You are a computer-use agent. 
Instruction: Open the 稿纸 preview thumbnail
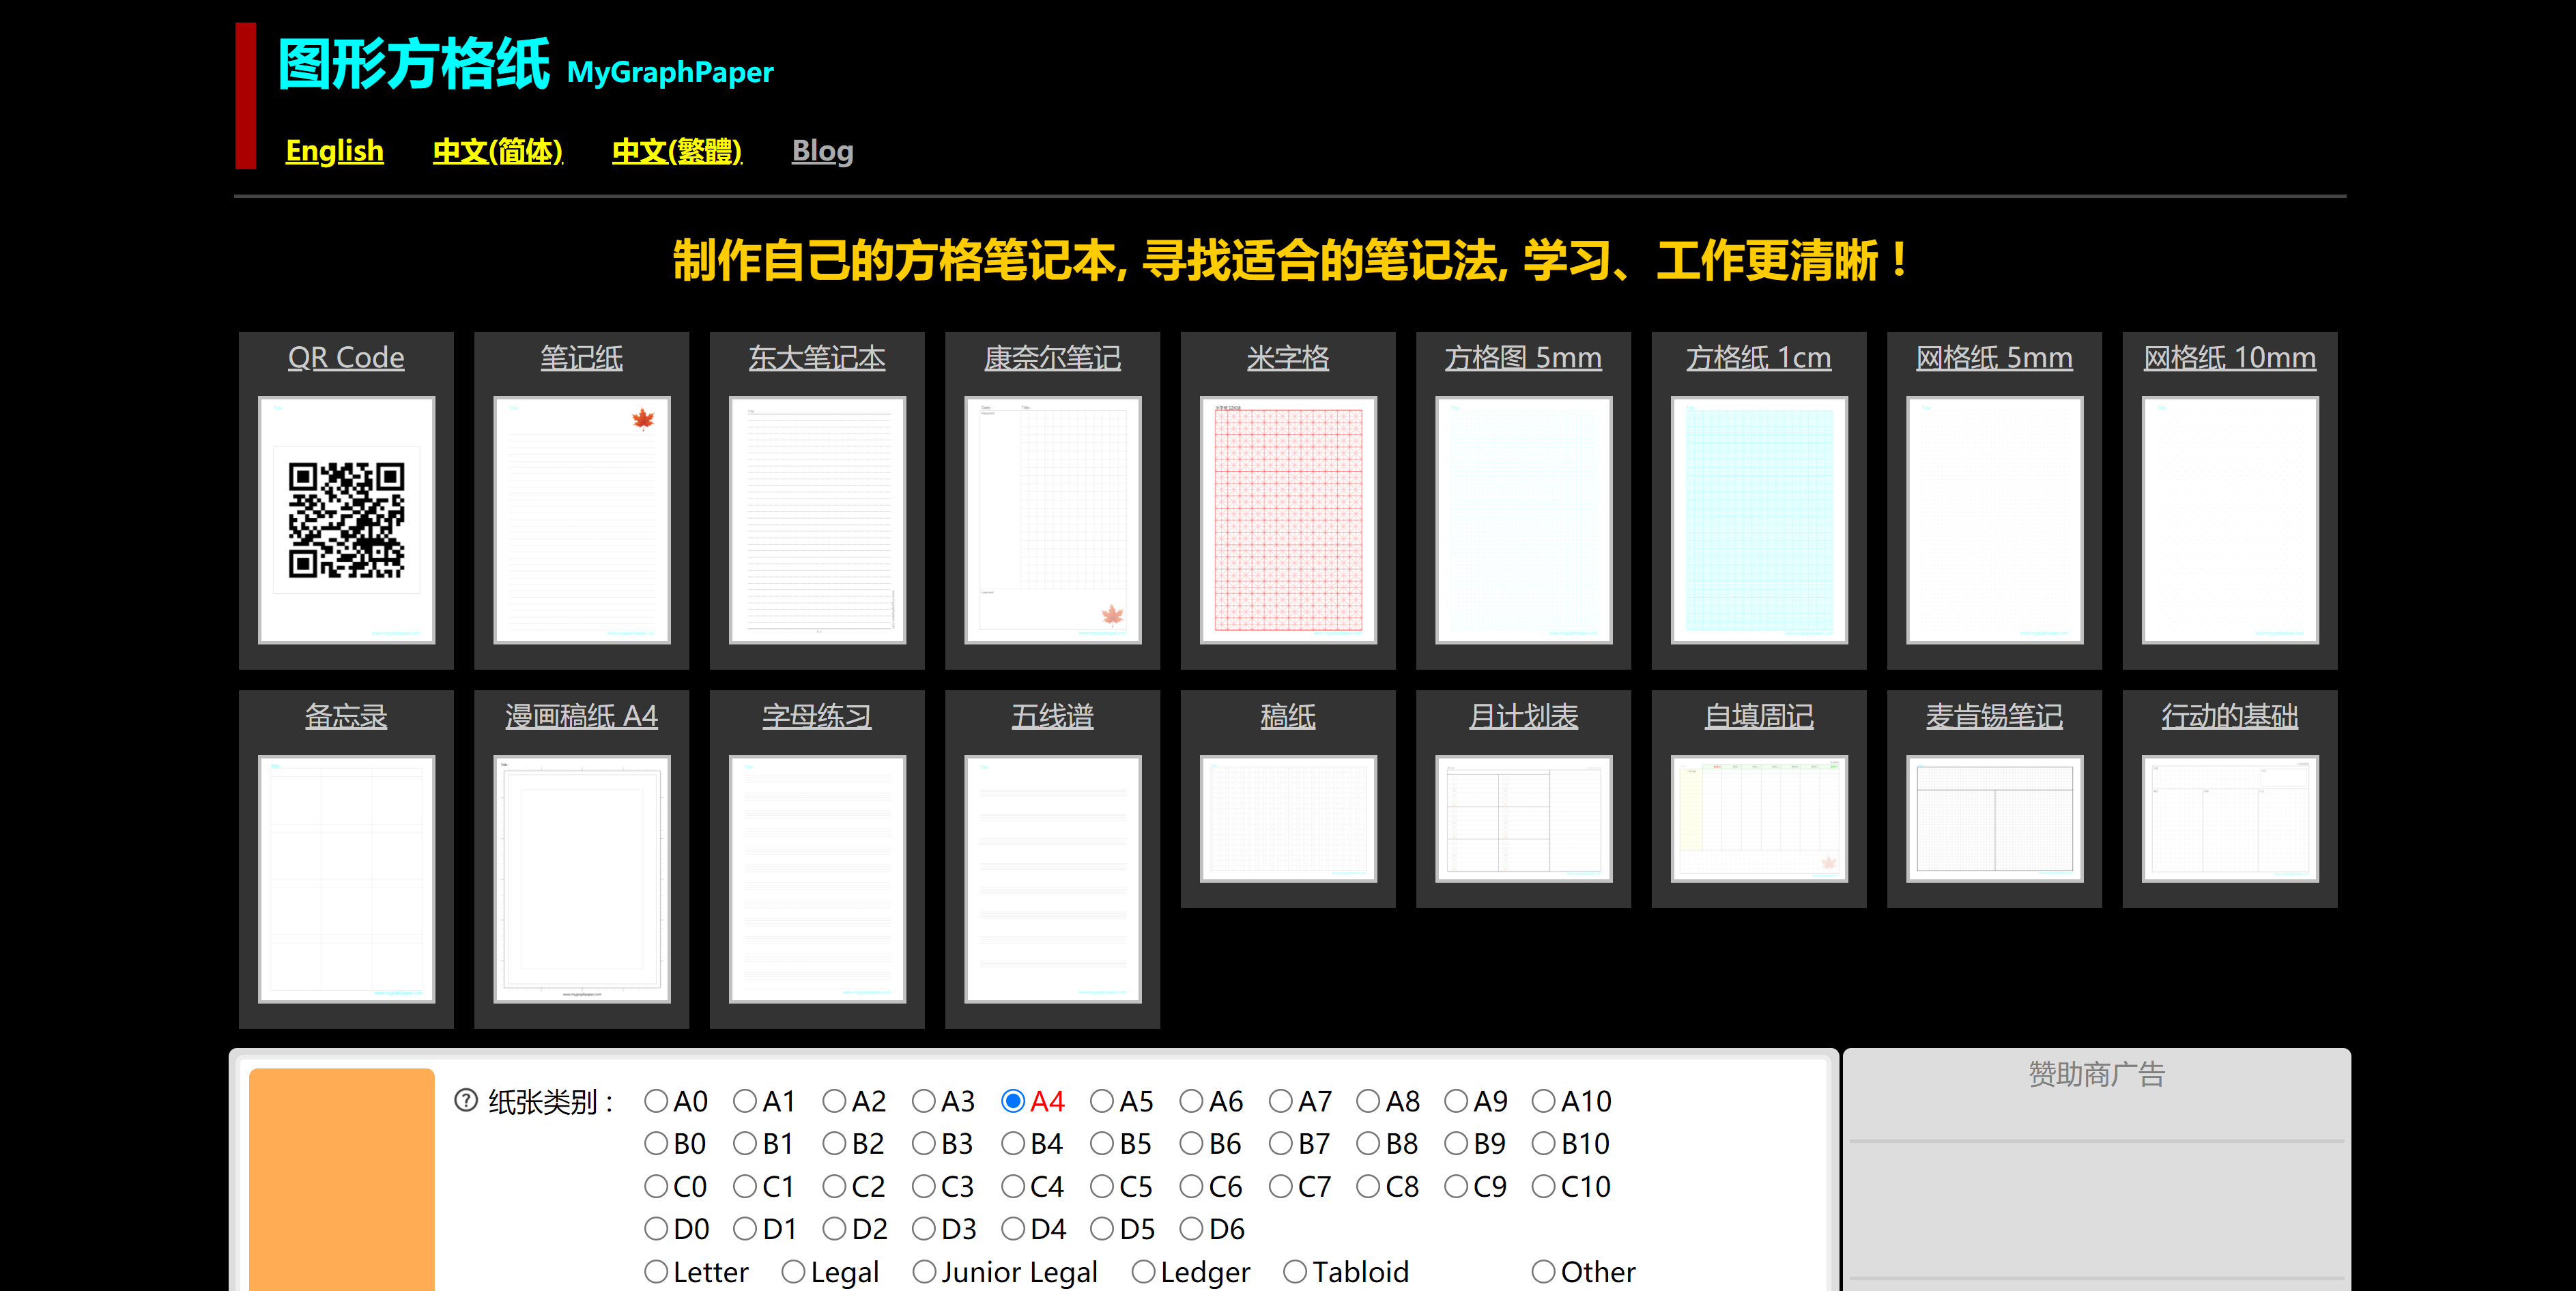coord(1288,819)
